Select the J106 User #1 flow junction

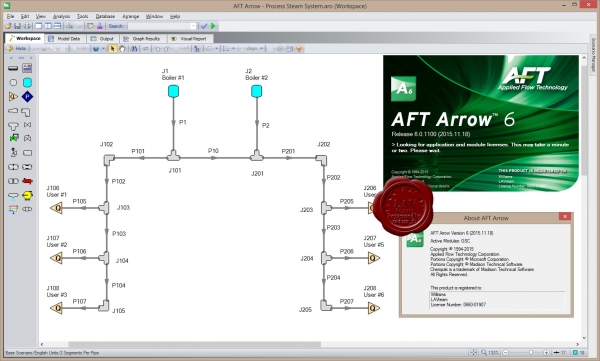pos(56,208)
